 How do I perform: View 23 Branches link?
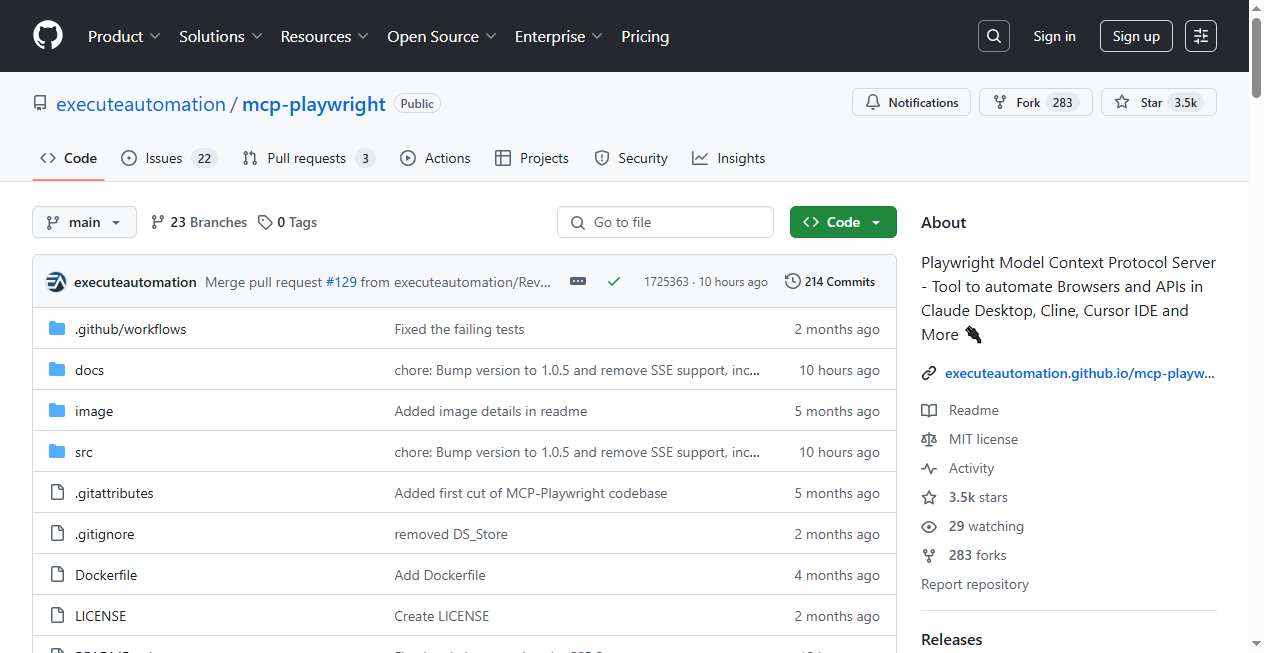(x=199, y=222)
